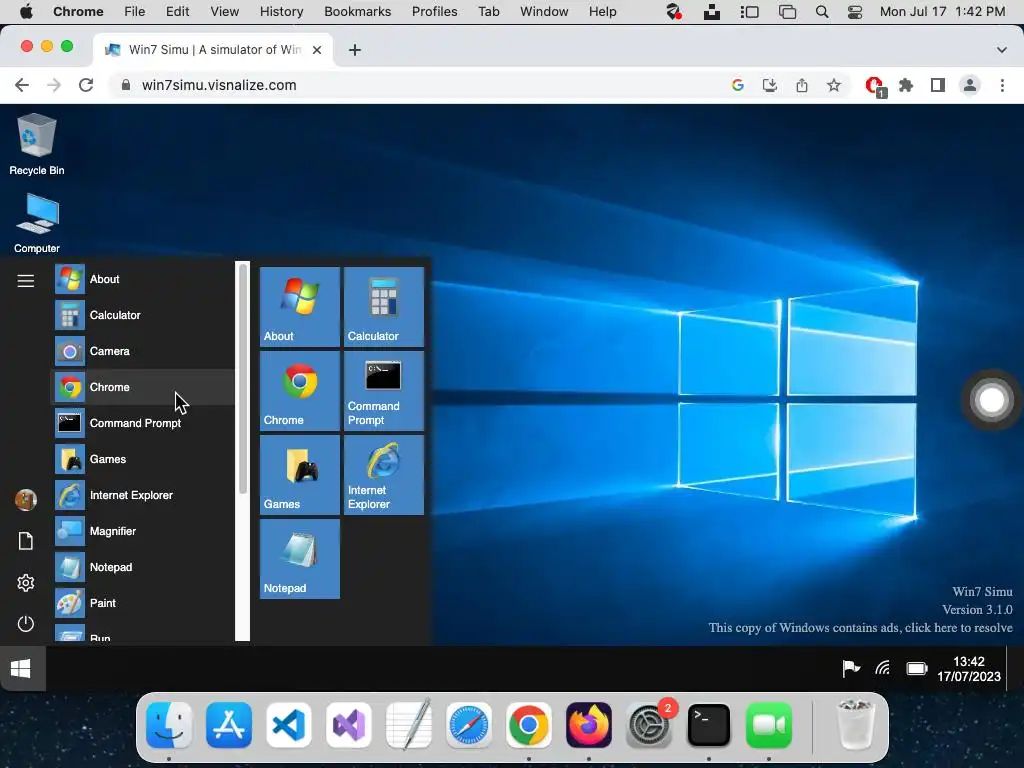
Task: Click the Command Prompt tile
Action: coord(384,391)
